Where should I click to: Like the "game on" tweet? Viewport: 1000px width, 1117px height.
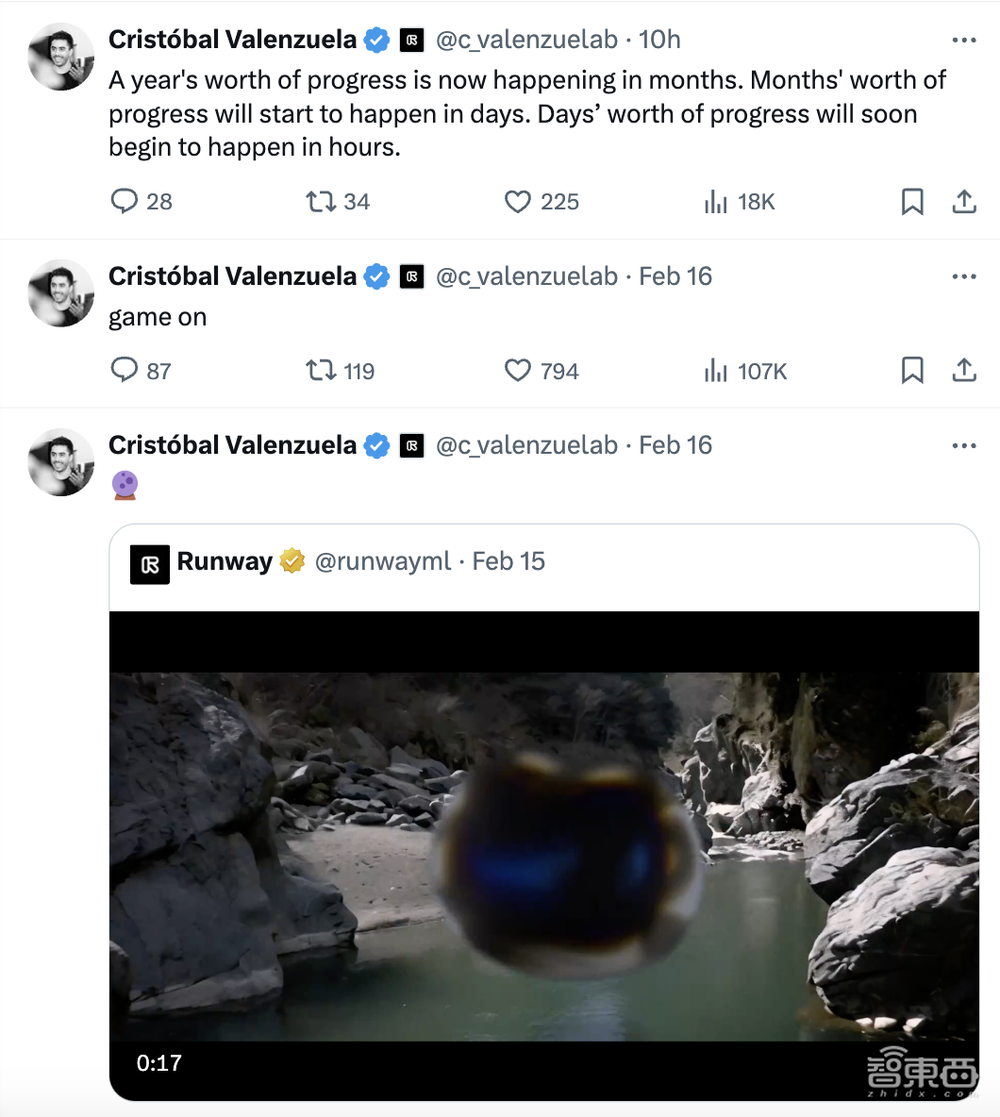(517, 371)
